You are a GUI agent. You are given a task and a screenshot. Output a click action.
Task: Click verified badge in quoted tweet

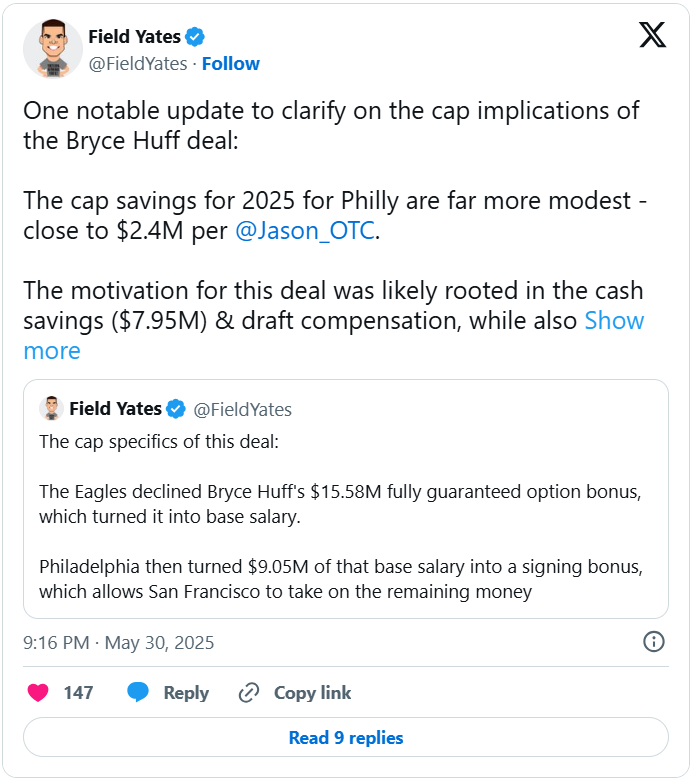(176, 409)
